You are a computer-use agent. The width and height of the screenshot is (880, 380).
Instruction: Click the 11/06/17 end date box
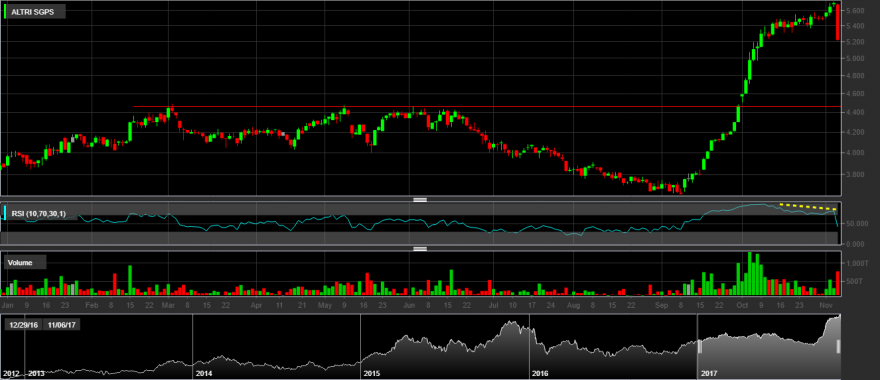62,324
